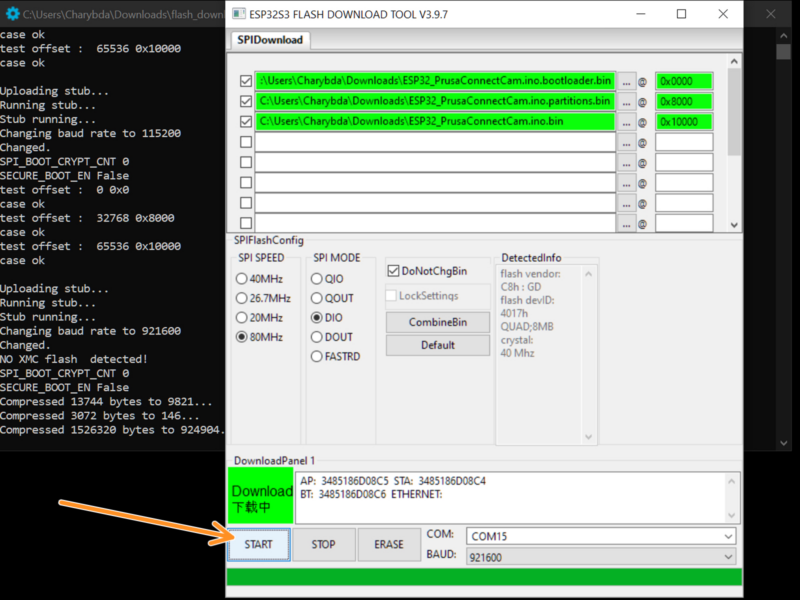Click browse button for partitions.bin file
The width and height of the screenshot is (800, 600).
tap(627, 101)
